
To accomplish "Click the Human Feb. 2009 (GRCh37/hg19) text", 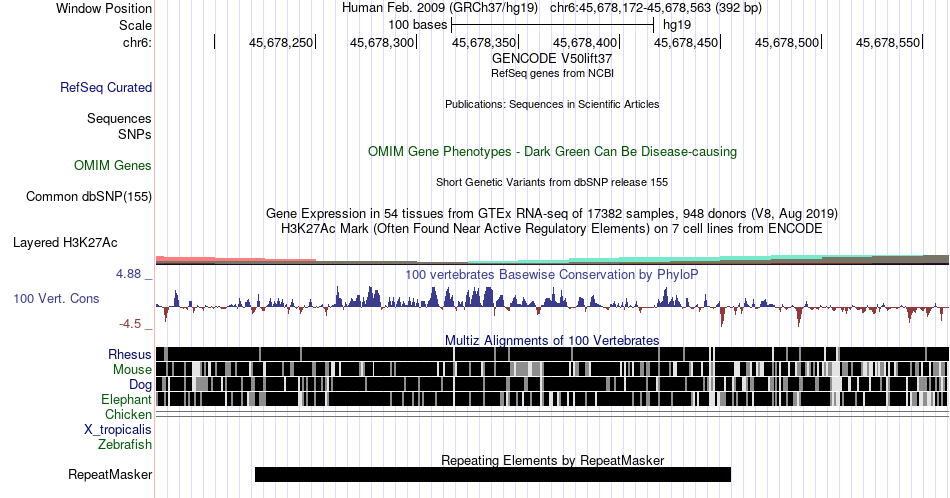I will tap(440, 8).
